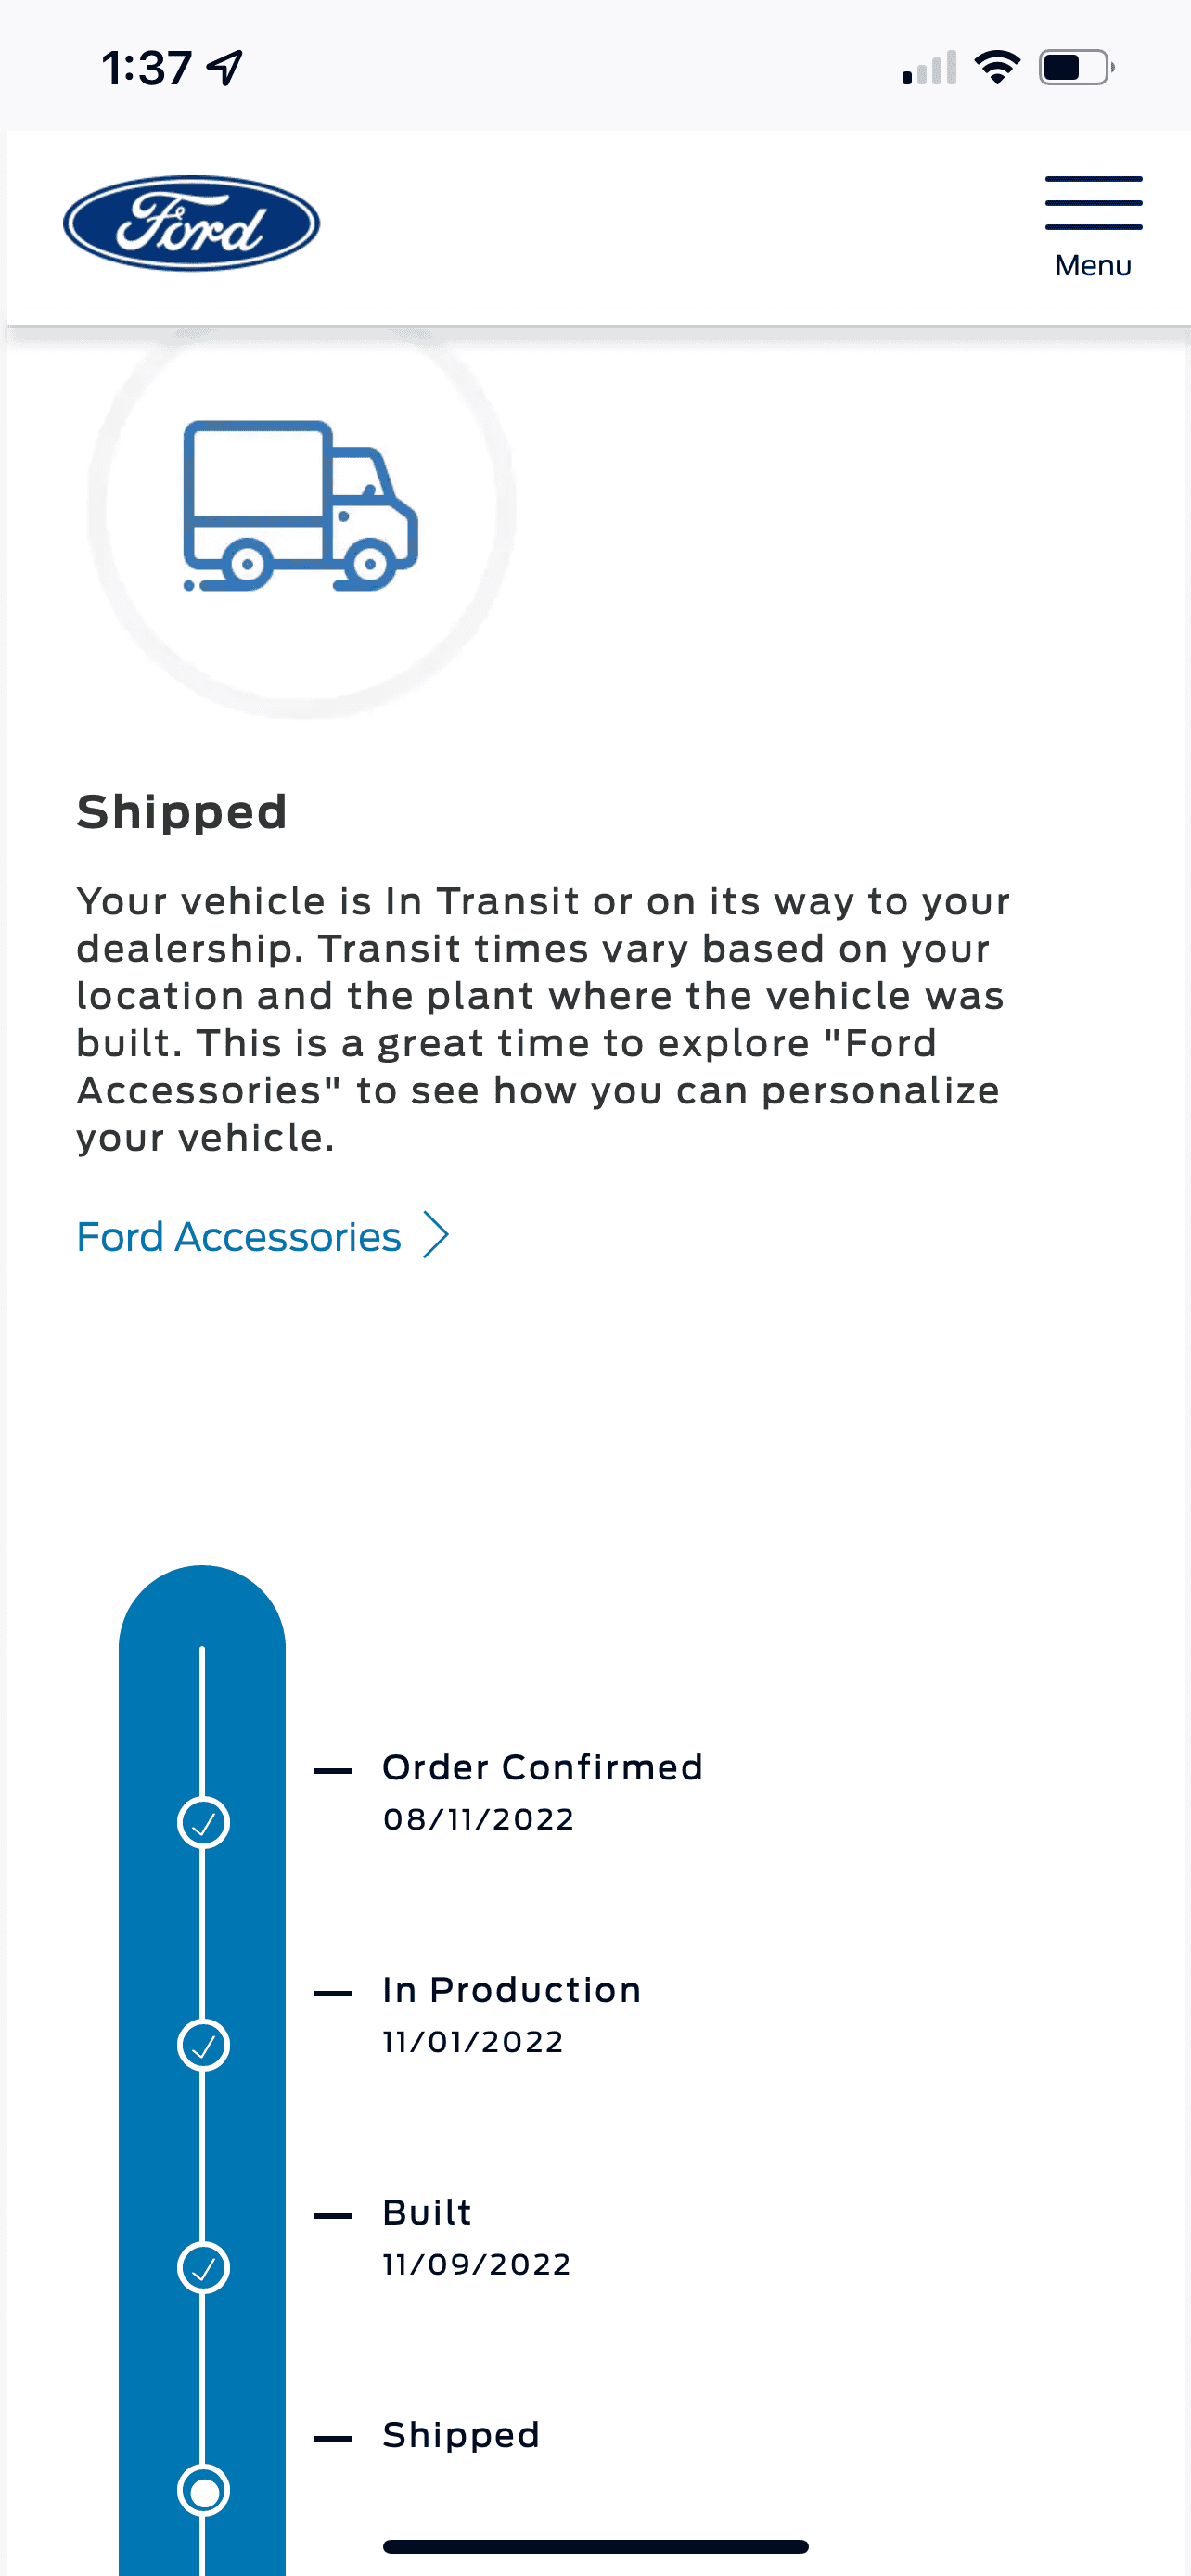Tap the location arrow icon by clock
Image resolution: width=1191 pixels, height=2576 pixels.
coord(225,68)
